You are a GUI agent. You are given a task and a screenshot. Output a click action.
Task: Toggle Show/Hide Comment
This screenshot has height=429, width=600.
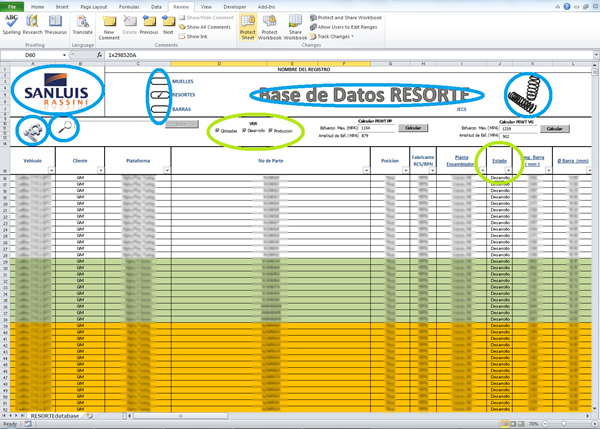coord(206,18)
